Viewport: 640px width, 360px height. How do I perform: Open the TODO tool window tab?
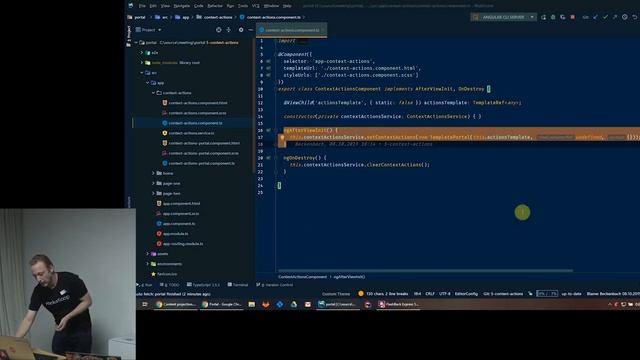170,284
